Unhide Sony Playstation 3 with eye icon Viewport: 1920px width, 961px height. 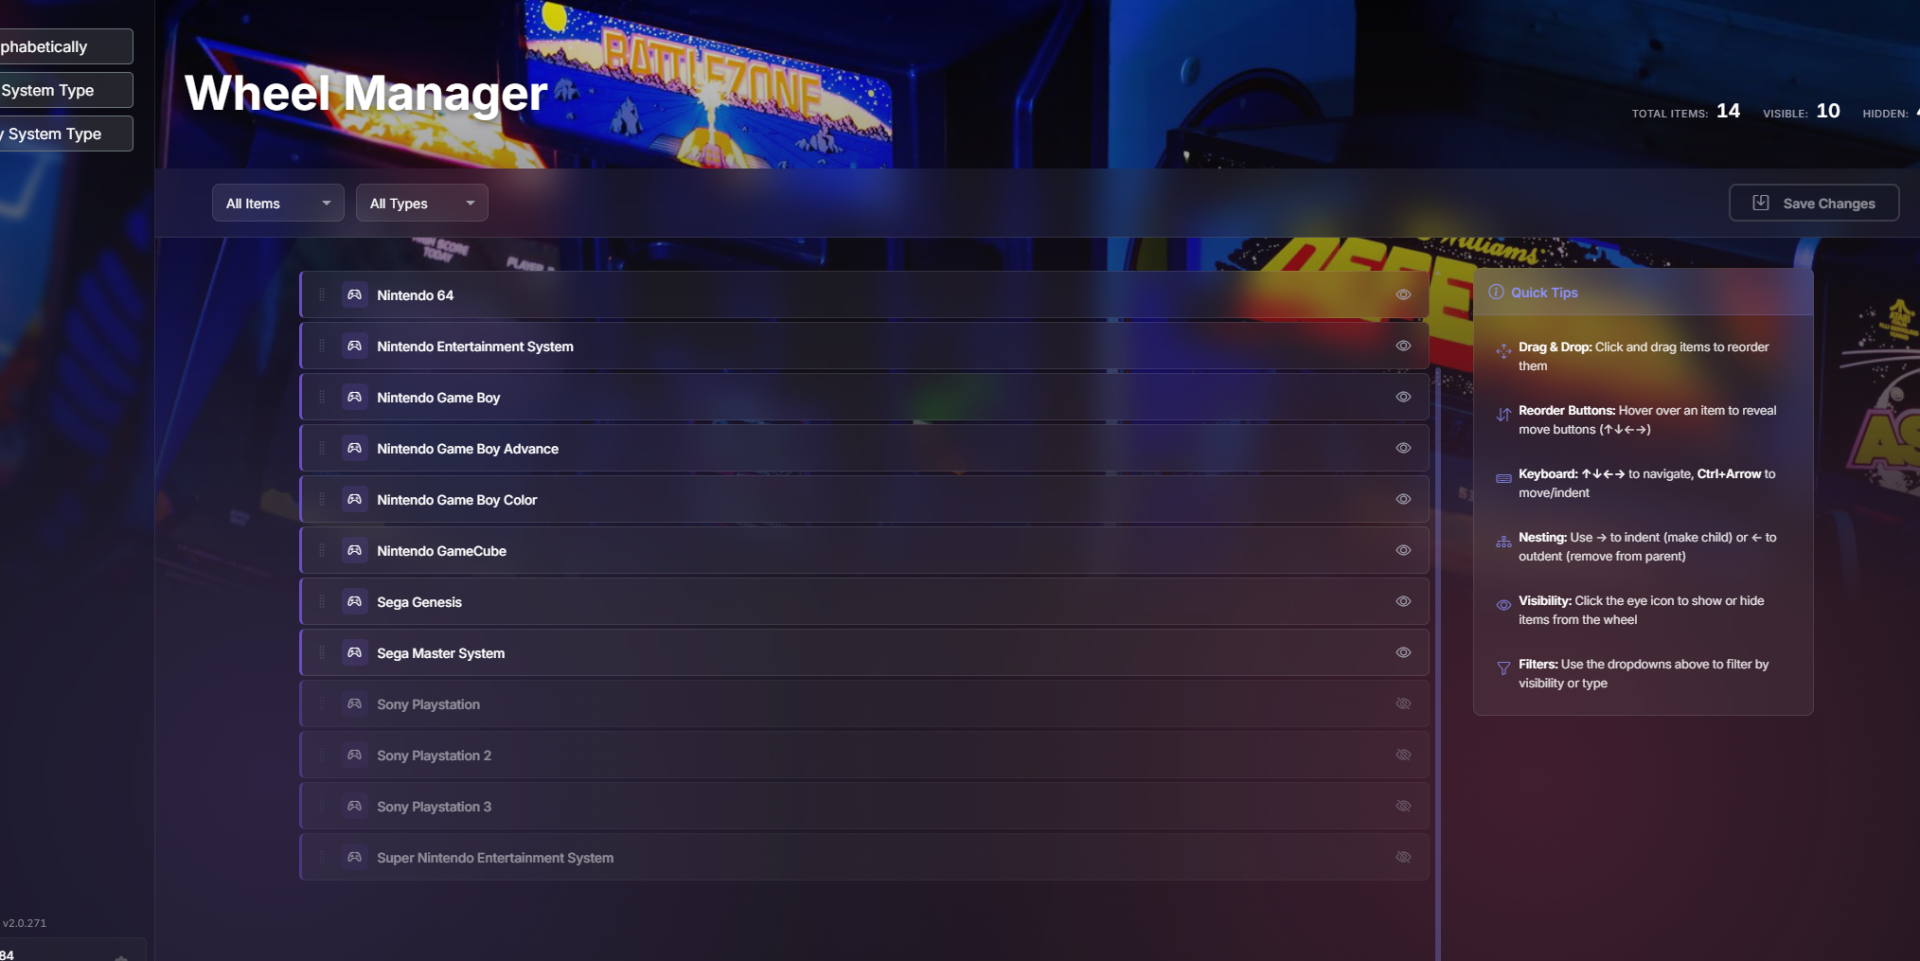(1403, 806)
